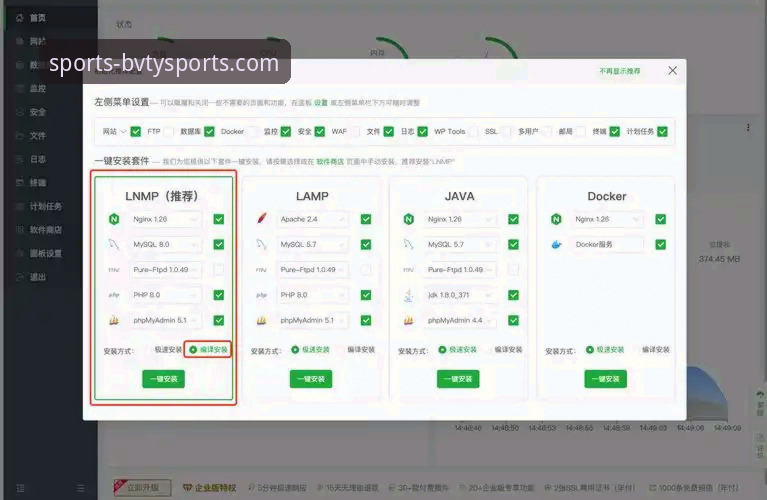Click the Apache feather icon in LAMP card
The height and width of the screenshot is (500, 767).
(262, 218)
